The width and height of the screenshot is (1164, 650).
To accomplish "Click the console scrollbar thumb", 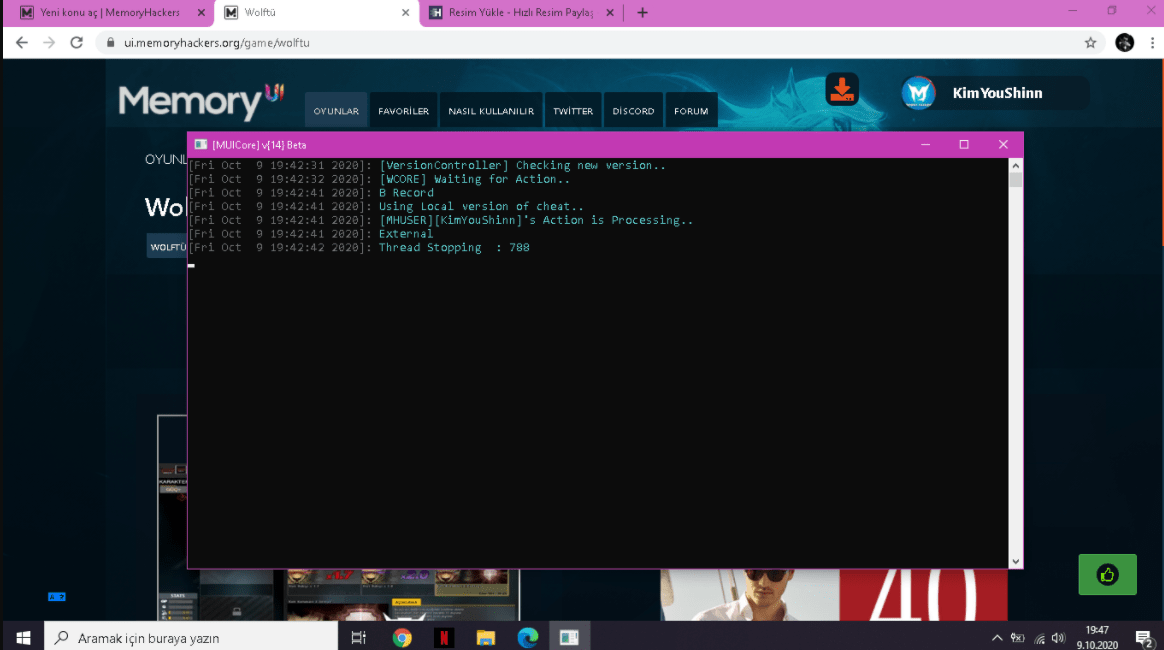I will [1016, 180].
